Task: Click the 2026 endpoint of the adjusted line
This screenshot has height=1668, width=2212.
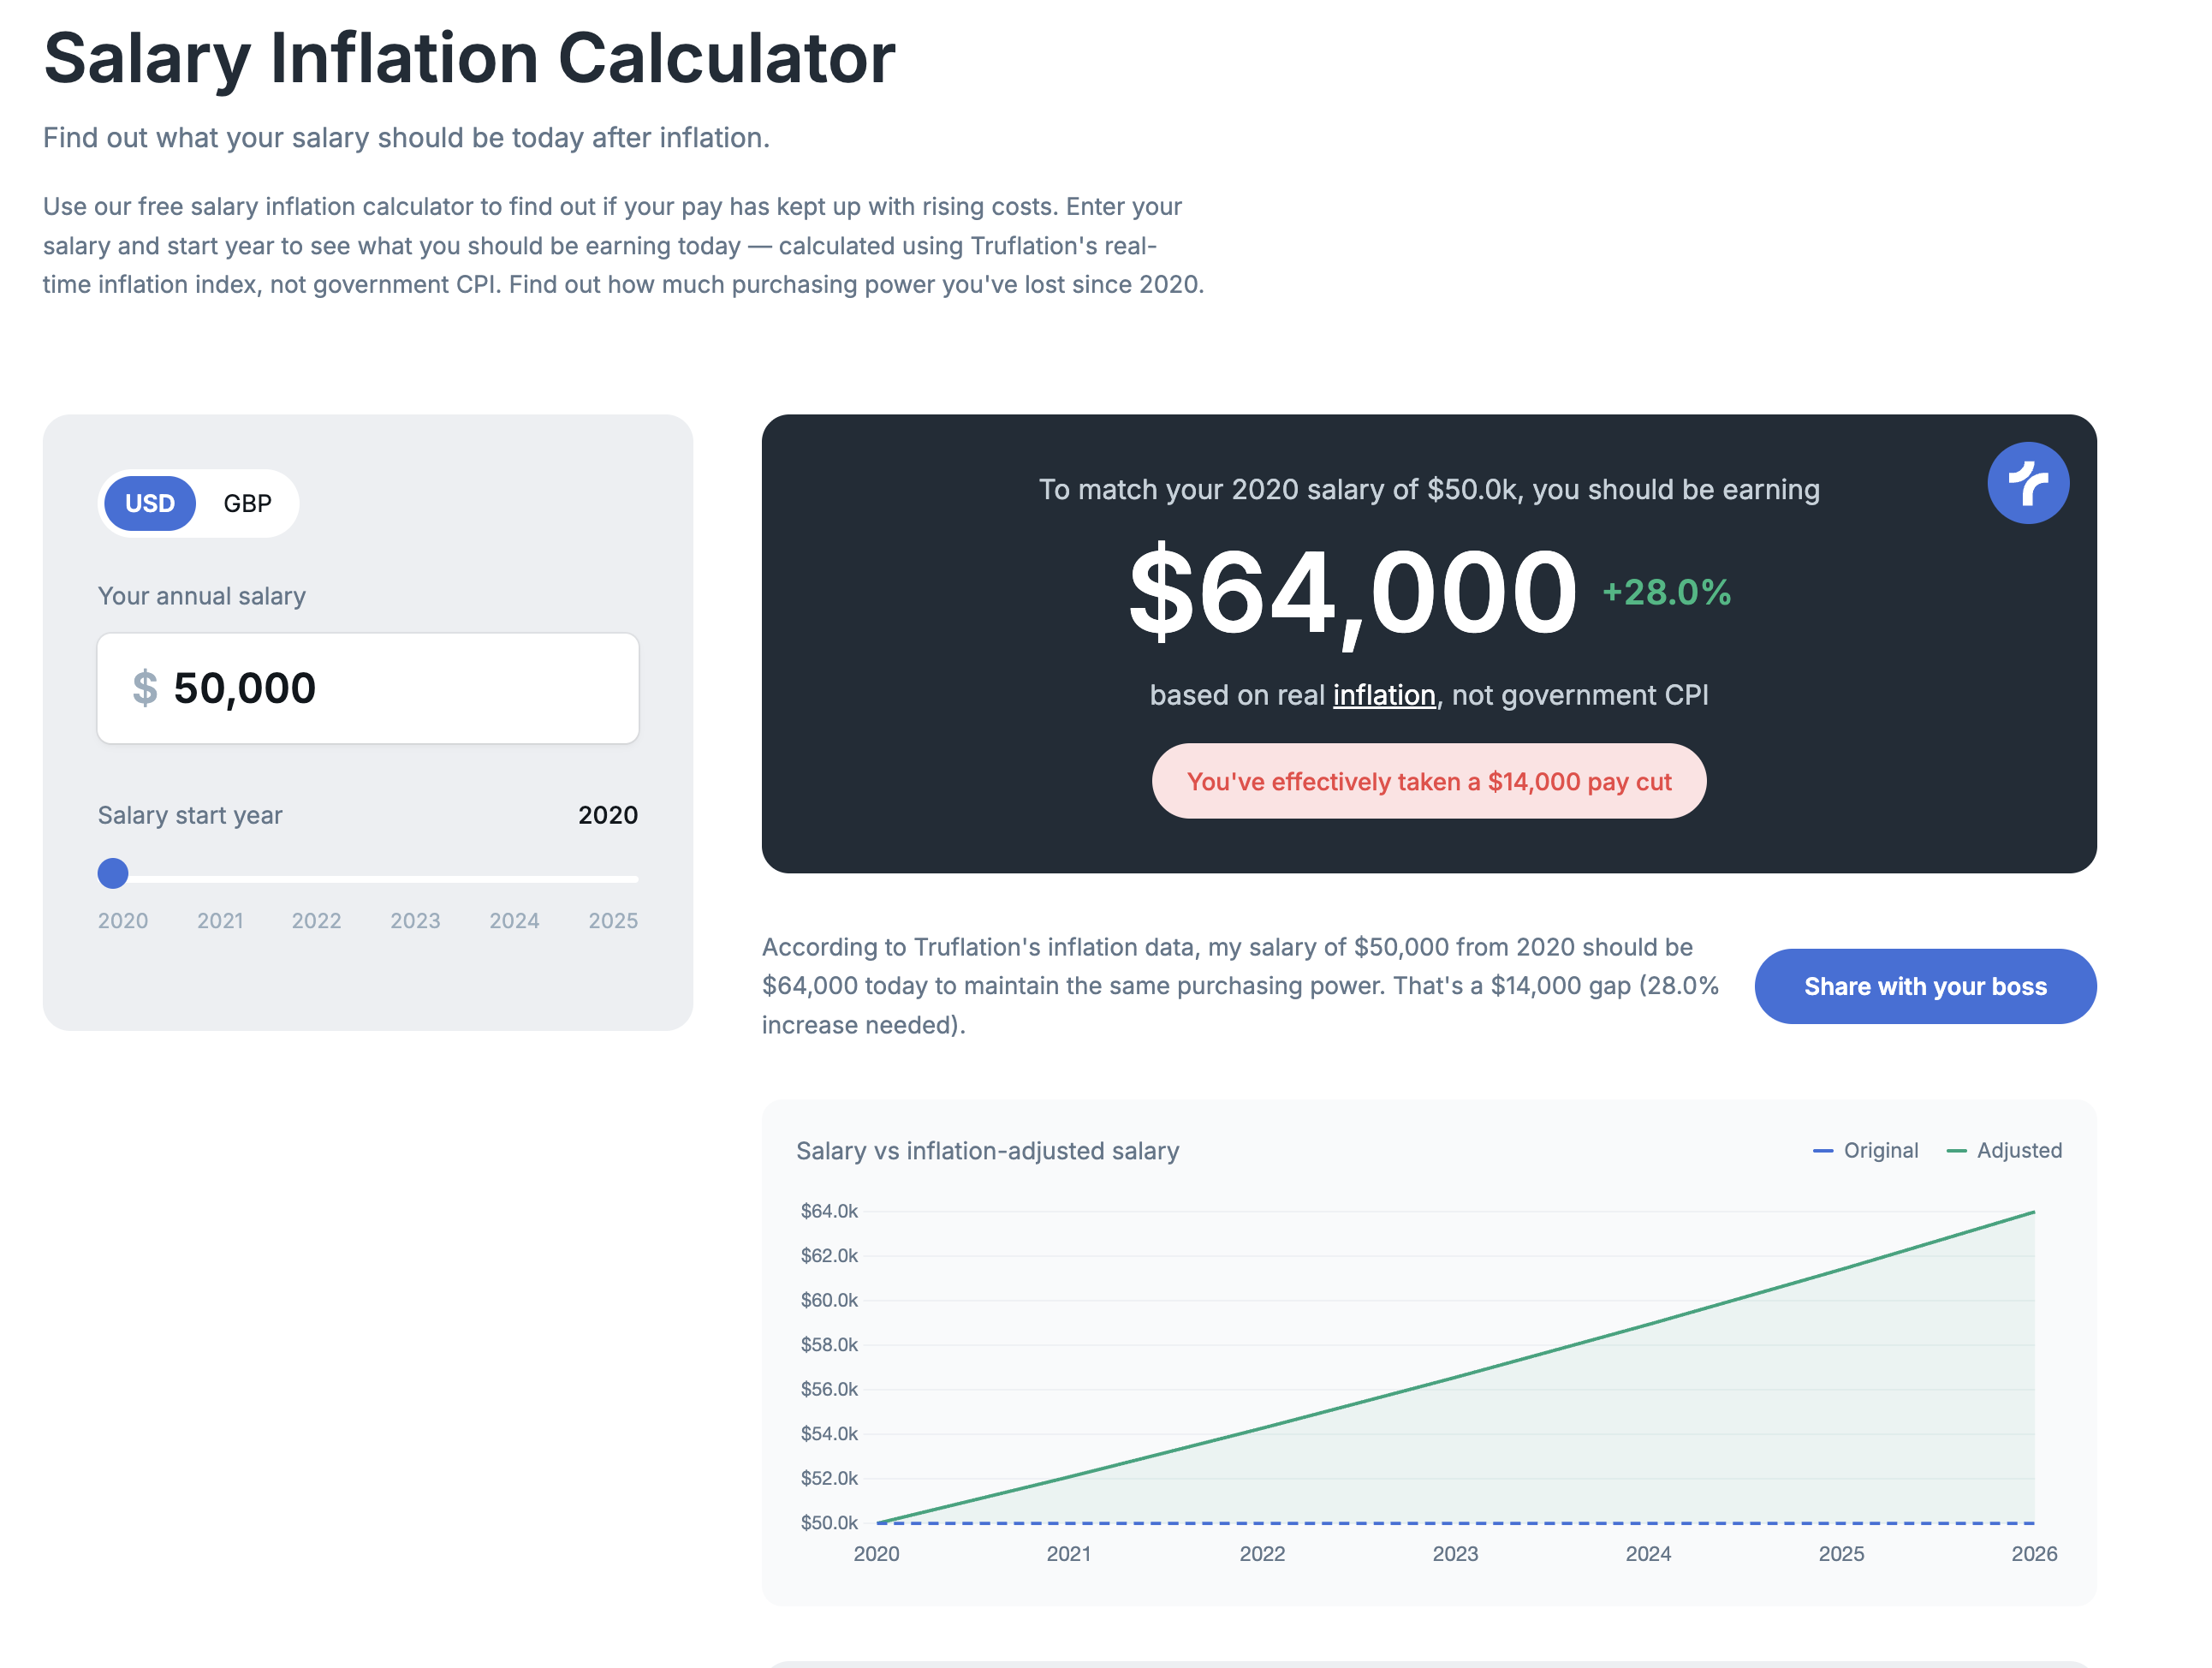Action: 2034,1212
